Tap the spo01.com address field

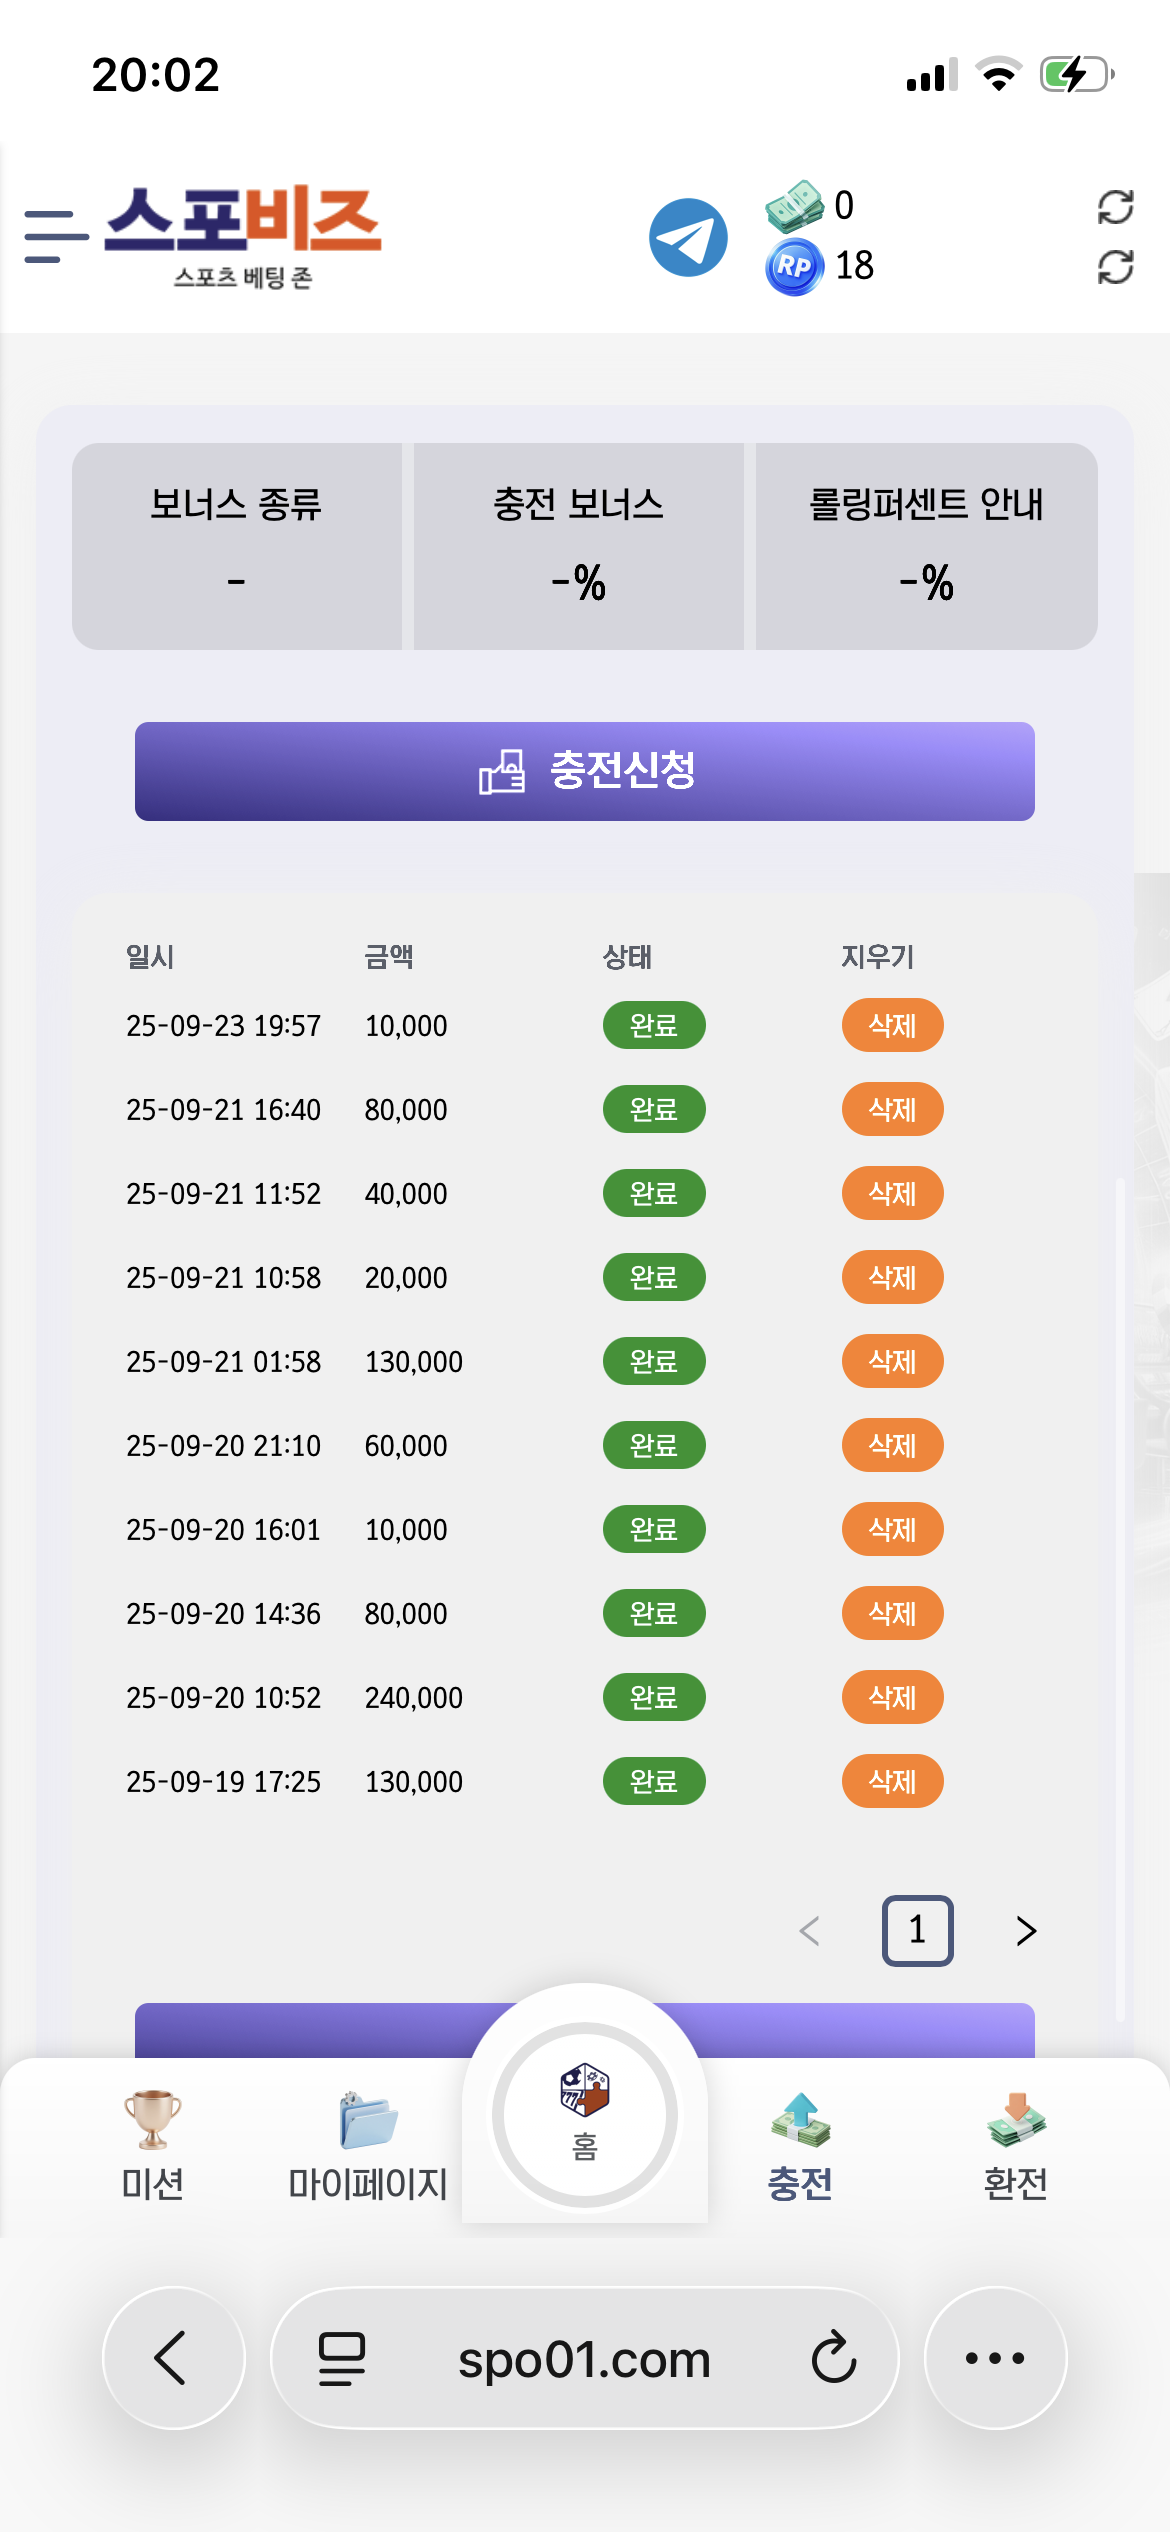(584, 2358)
